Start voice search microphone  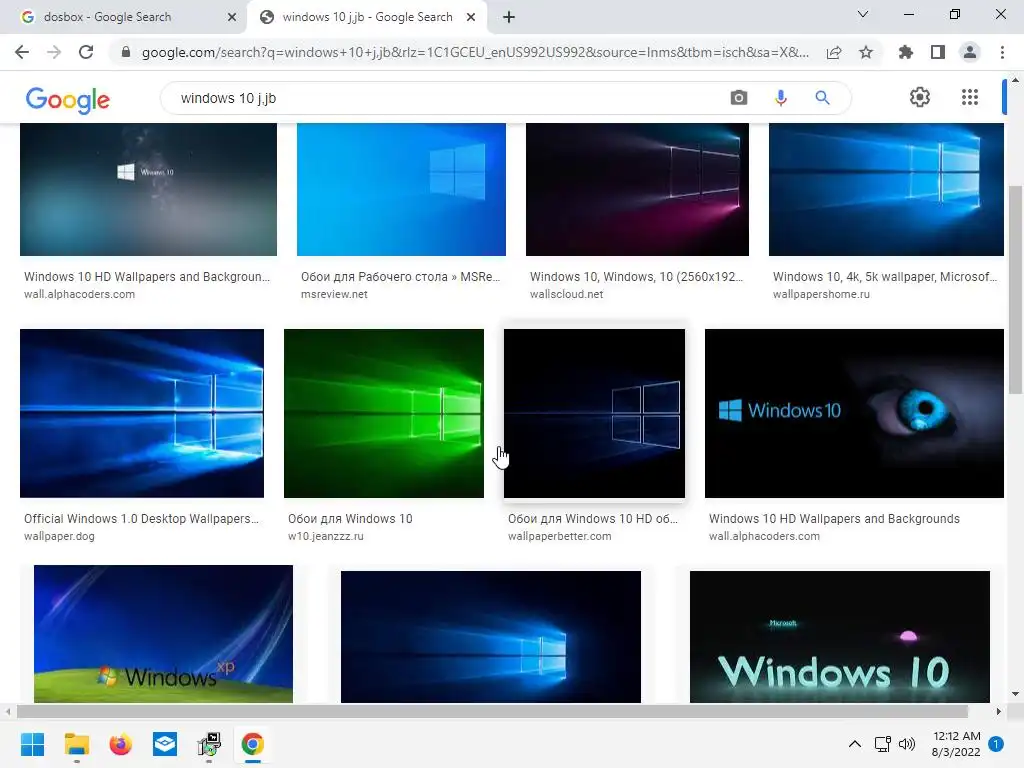[x=780, y=98]
